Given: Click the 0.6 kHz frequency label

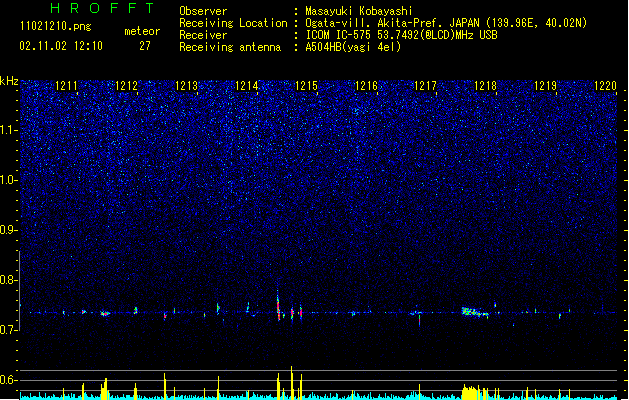Looking at the screenshot, I should [x=9, y=380].
